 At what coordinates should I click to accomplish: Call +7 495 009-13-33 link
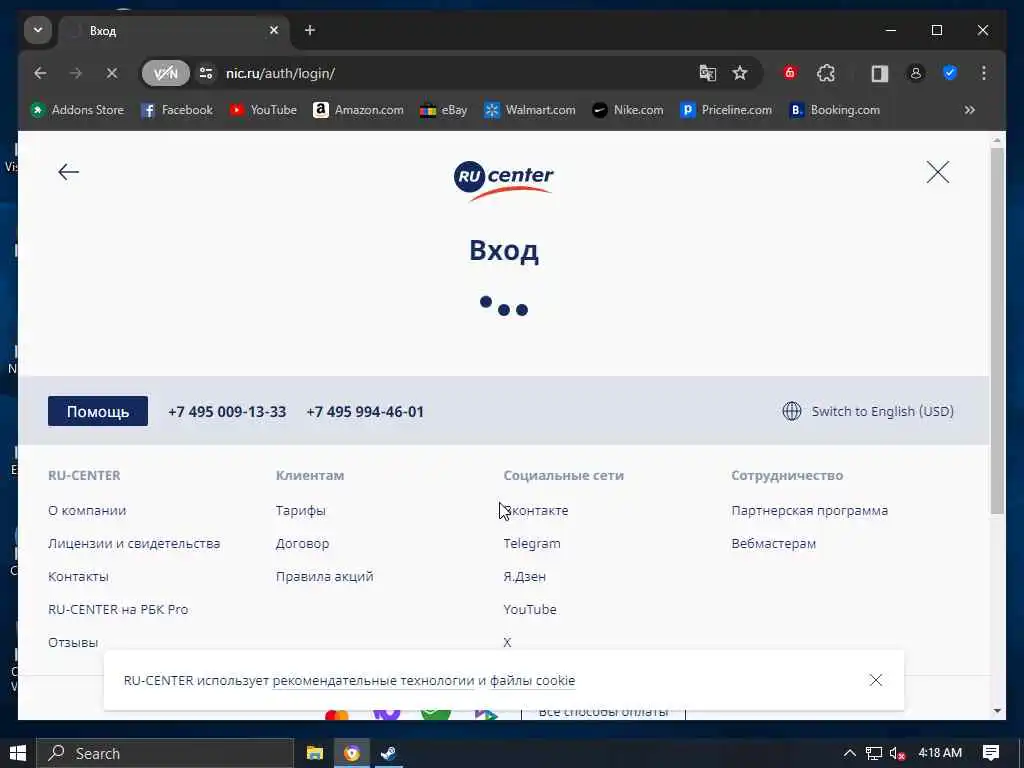(227, 412)
